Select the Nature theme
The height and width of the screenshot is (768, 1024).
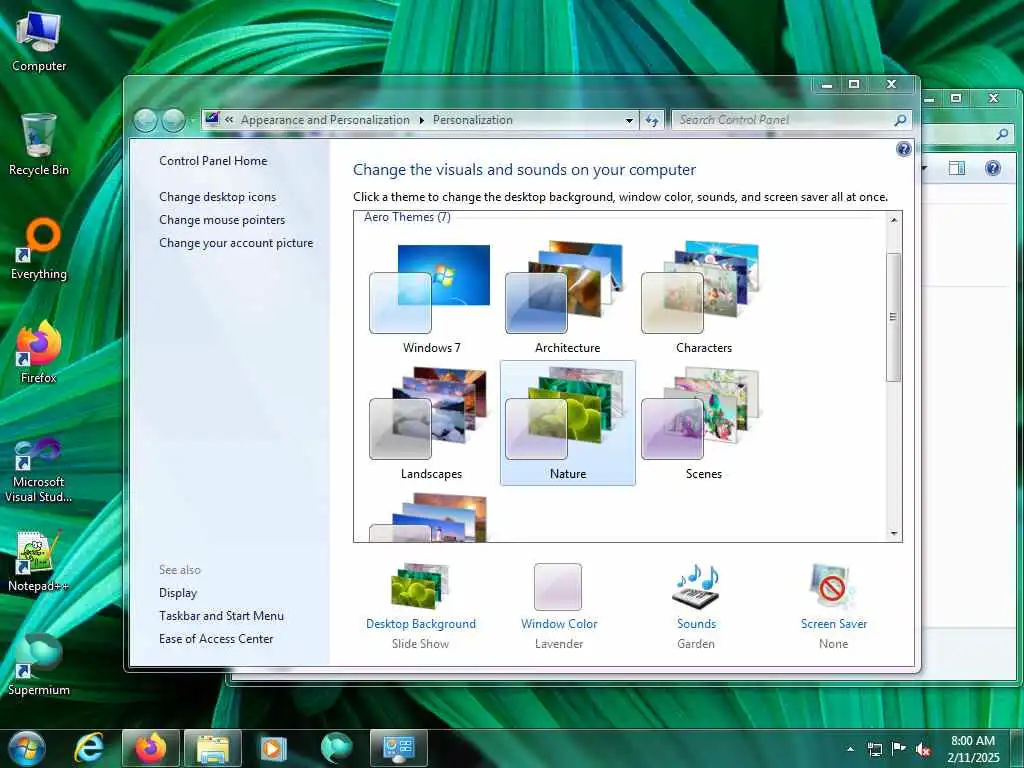pos(567,423)
